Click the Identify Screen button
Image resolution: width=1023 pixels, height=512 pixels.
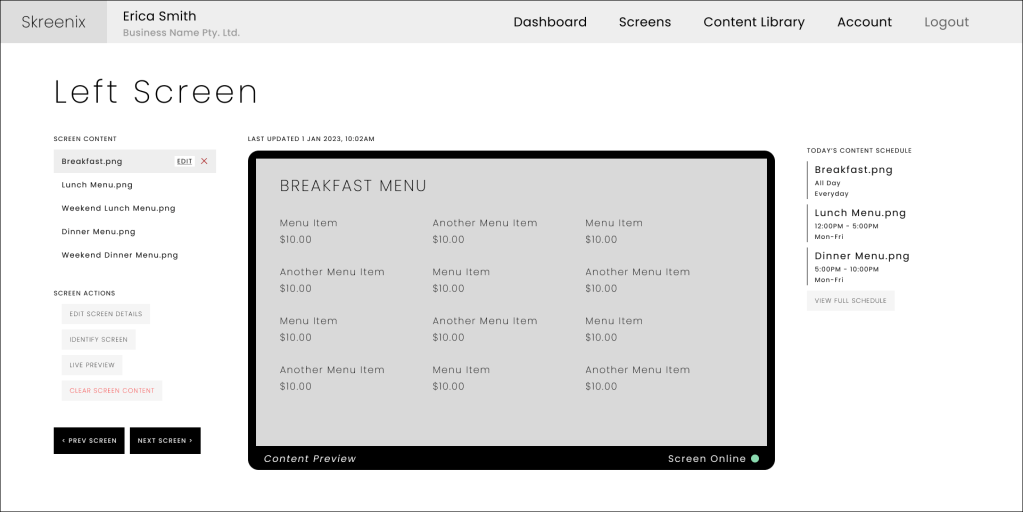(99, 339)
